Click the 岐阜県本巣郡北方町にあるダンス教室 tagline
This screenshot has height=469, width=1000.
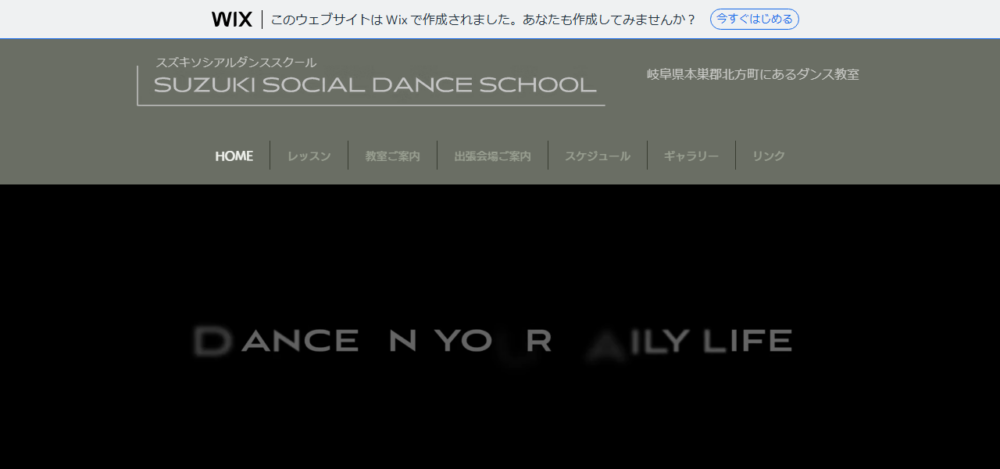click(753, 74)
